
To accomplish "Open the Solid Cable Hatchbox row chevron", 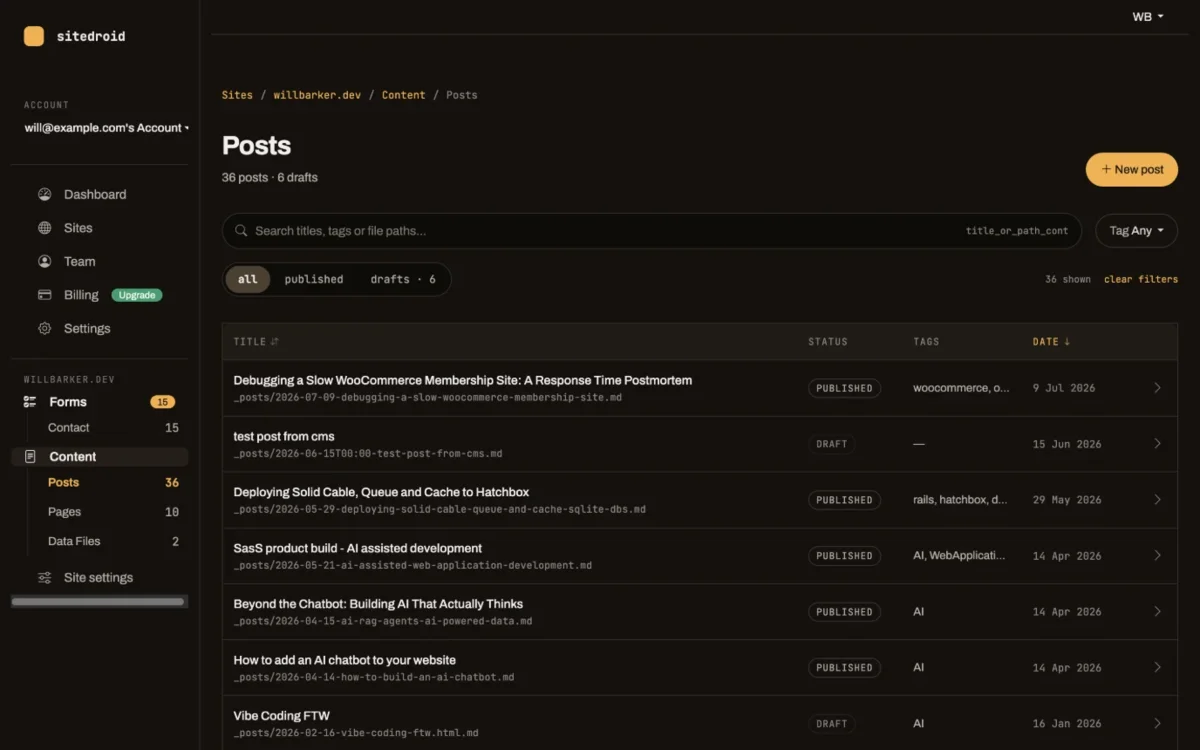I will (x=1157, y=500).
